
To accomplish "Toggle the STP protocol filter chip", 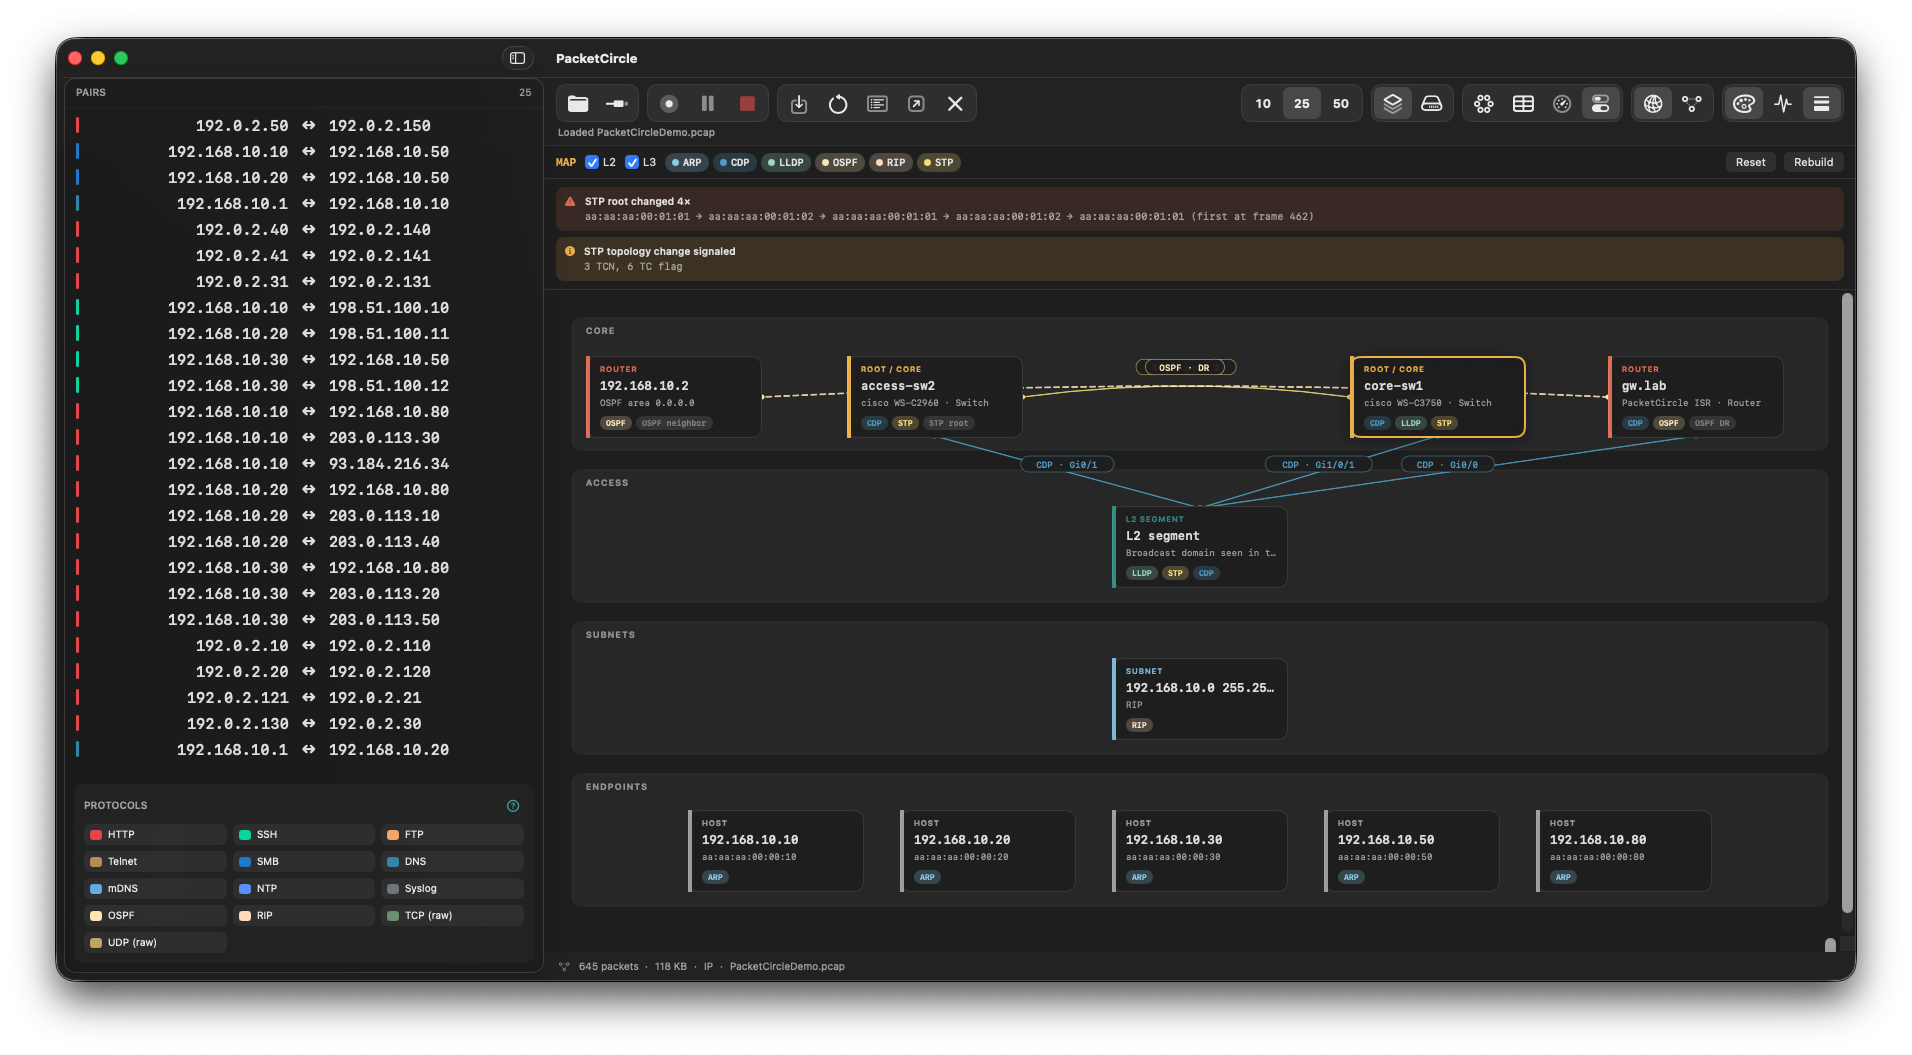I will click(939, 162).
